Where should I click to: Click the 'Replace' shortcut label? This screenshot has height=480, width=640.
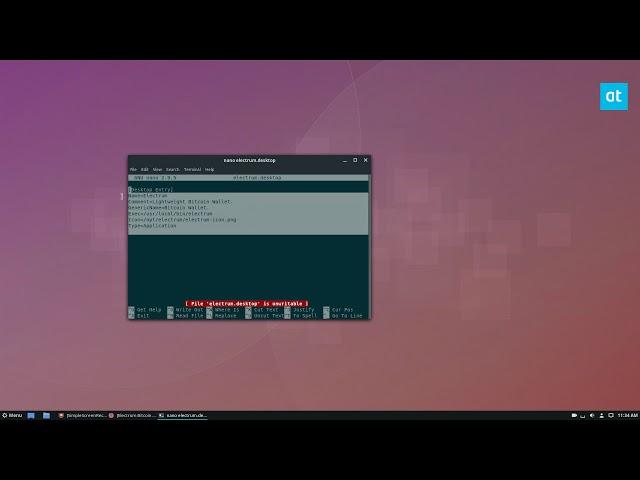[226, 316]
